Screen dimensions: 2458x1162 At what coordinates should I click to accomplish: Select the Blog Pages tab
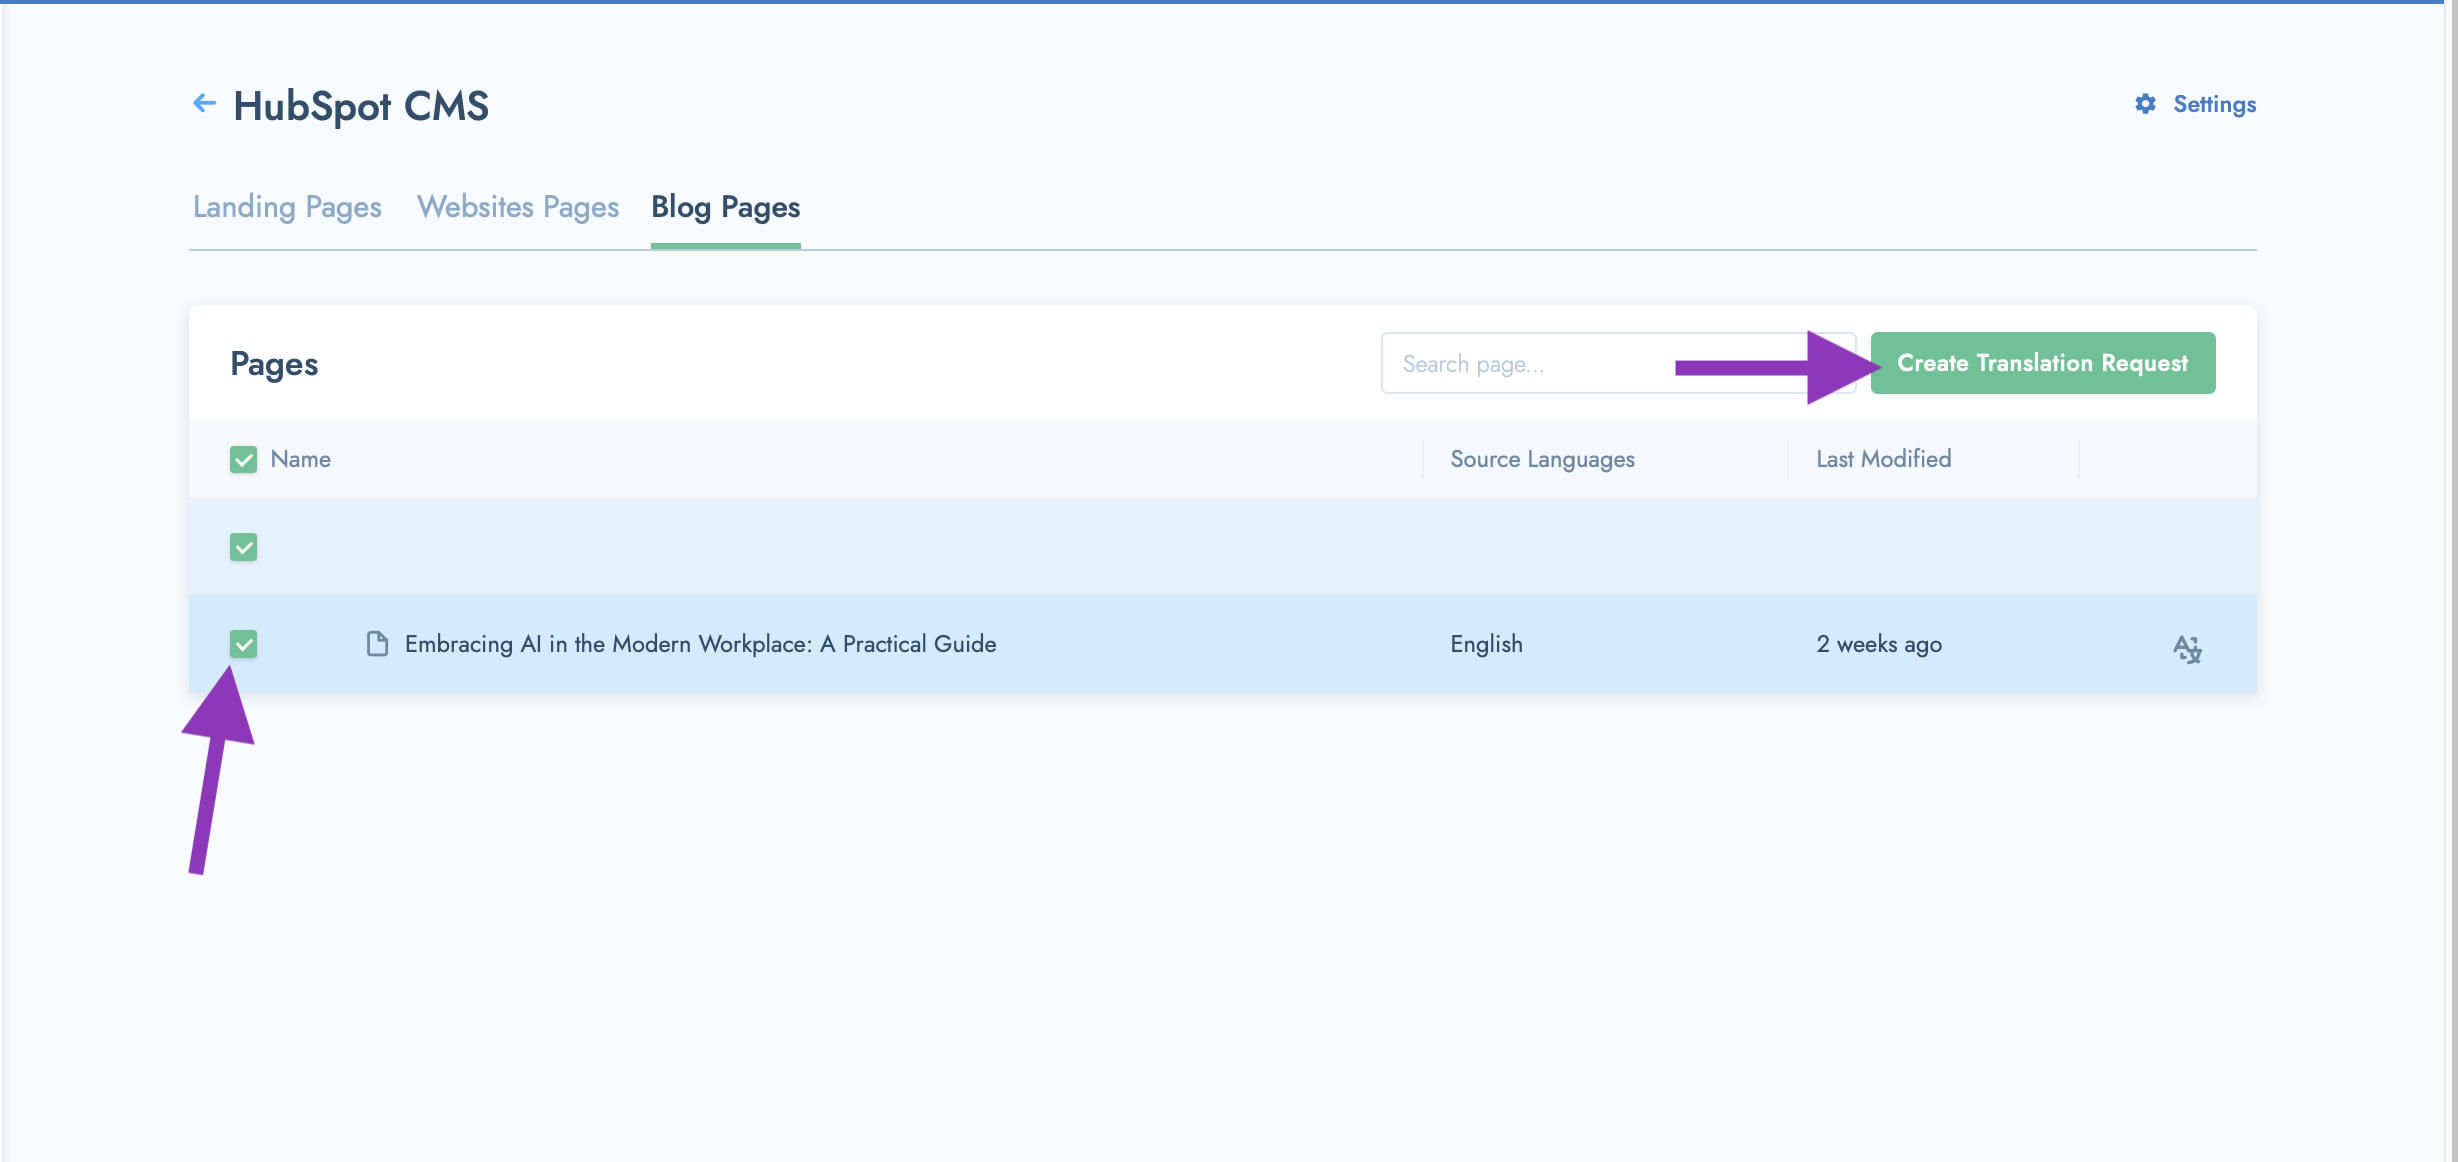[x=725, y=207]
